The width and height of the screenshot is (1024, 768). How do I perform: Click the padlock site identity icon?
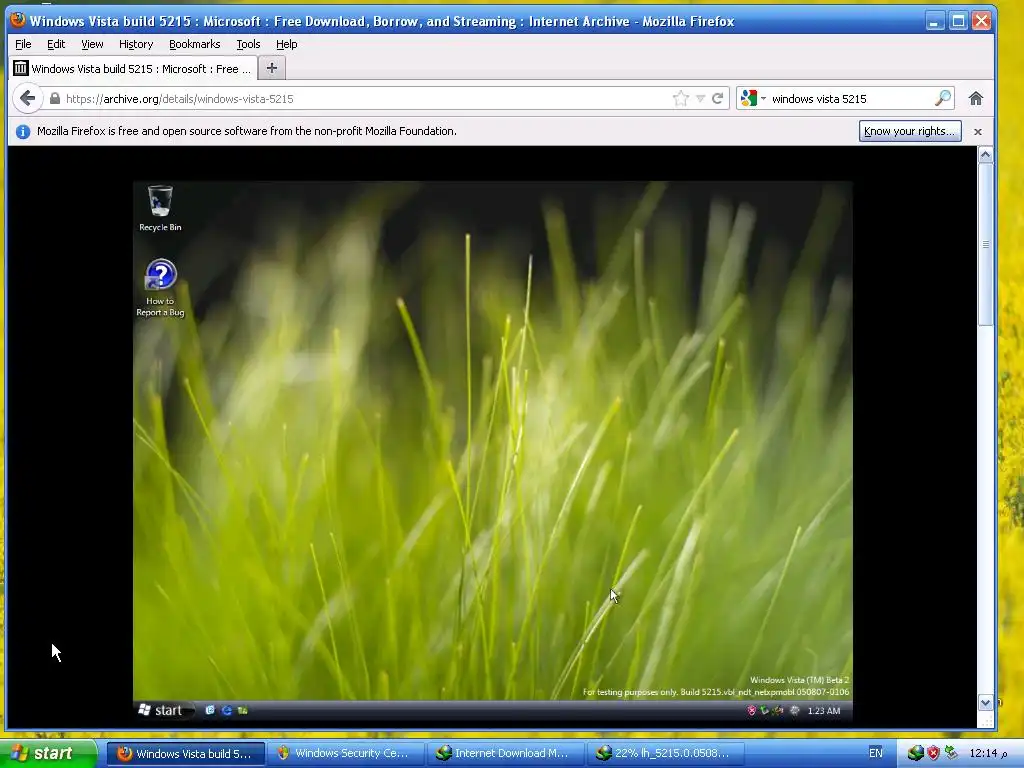pos(55,99)
